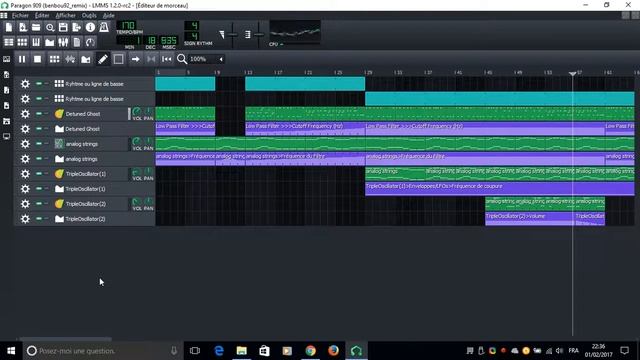Open gear menu of TripleOscillator(2) instrument track
The width and height of the screenshot is (640, 360).
(x=25, y=204)
